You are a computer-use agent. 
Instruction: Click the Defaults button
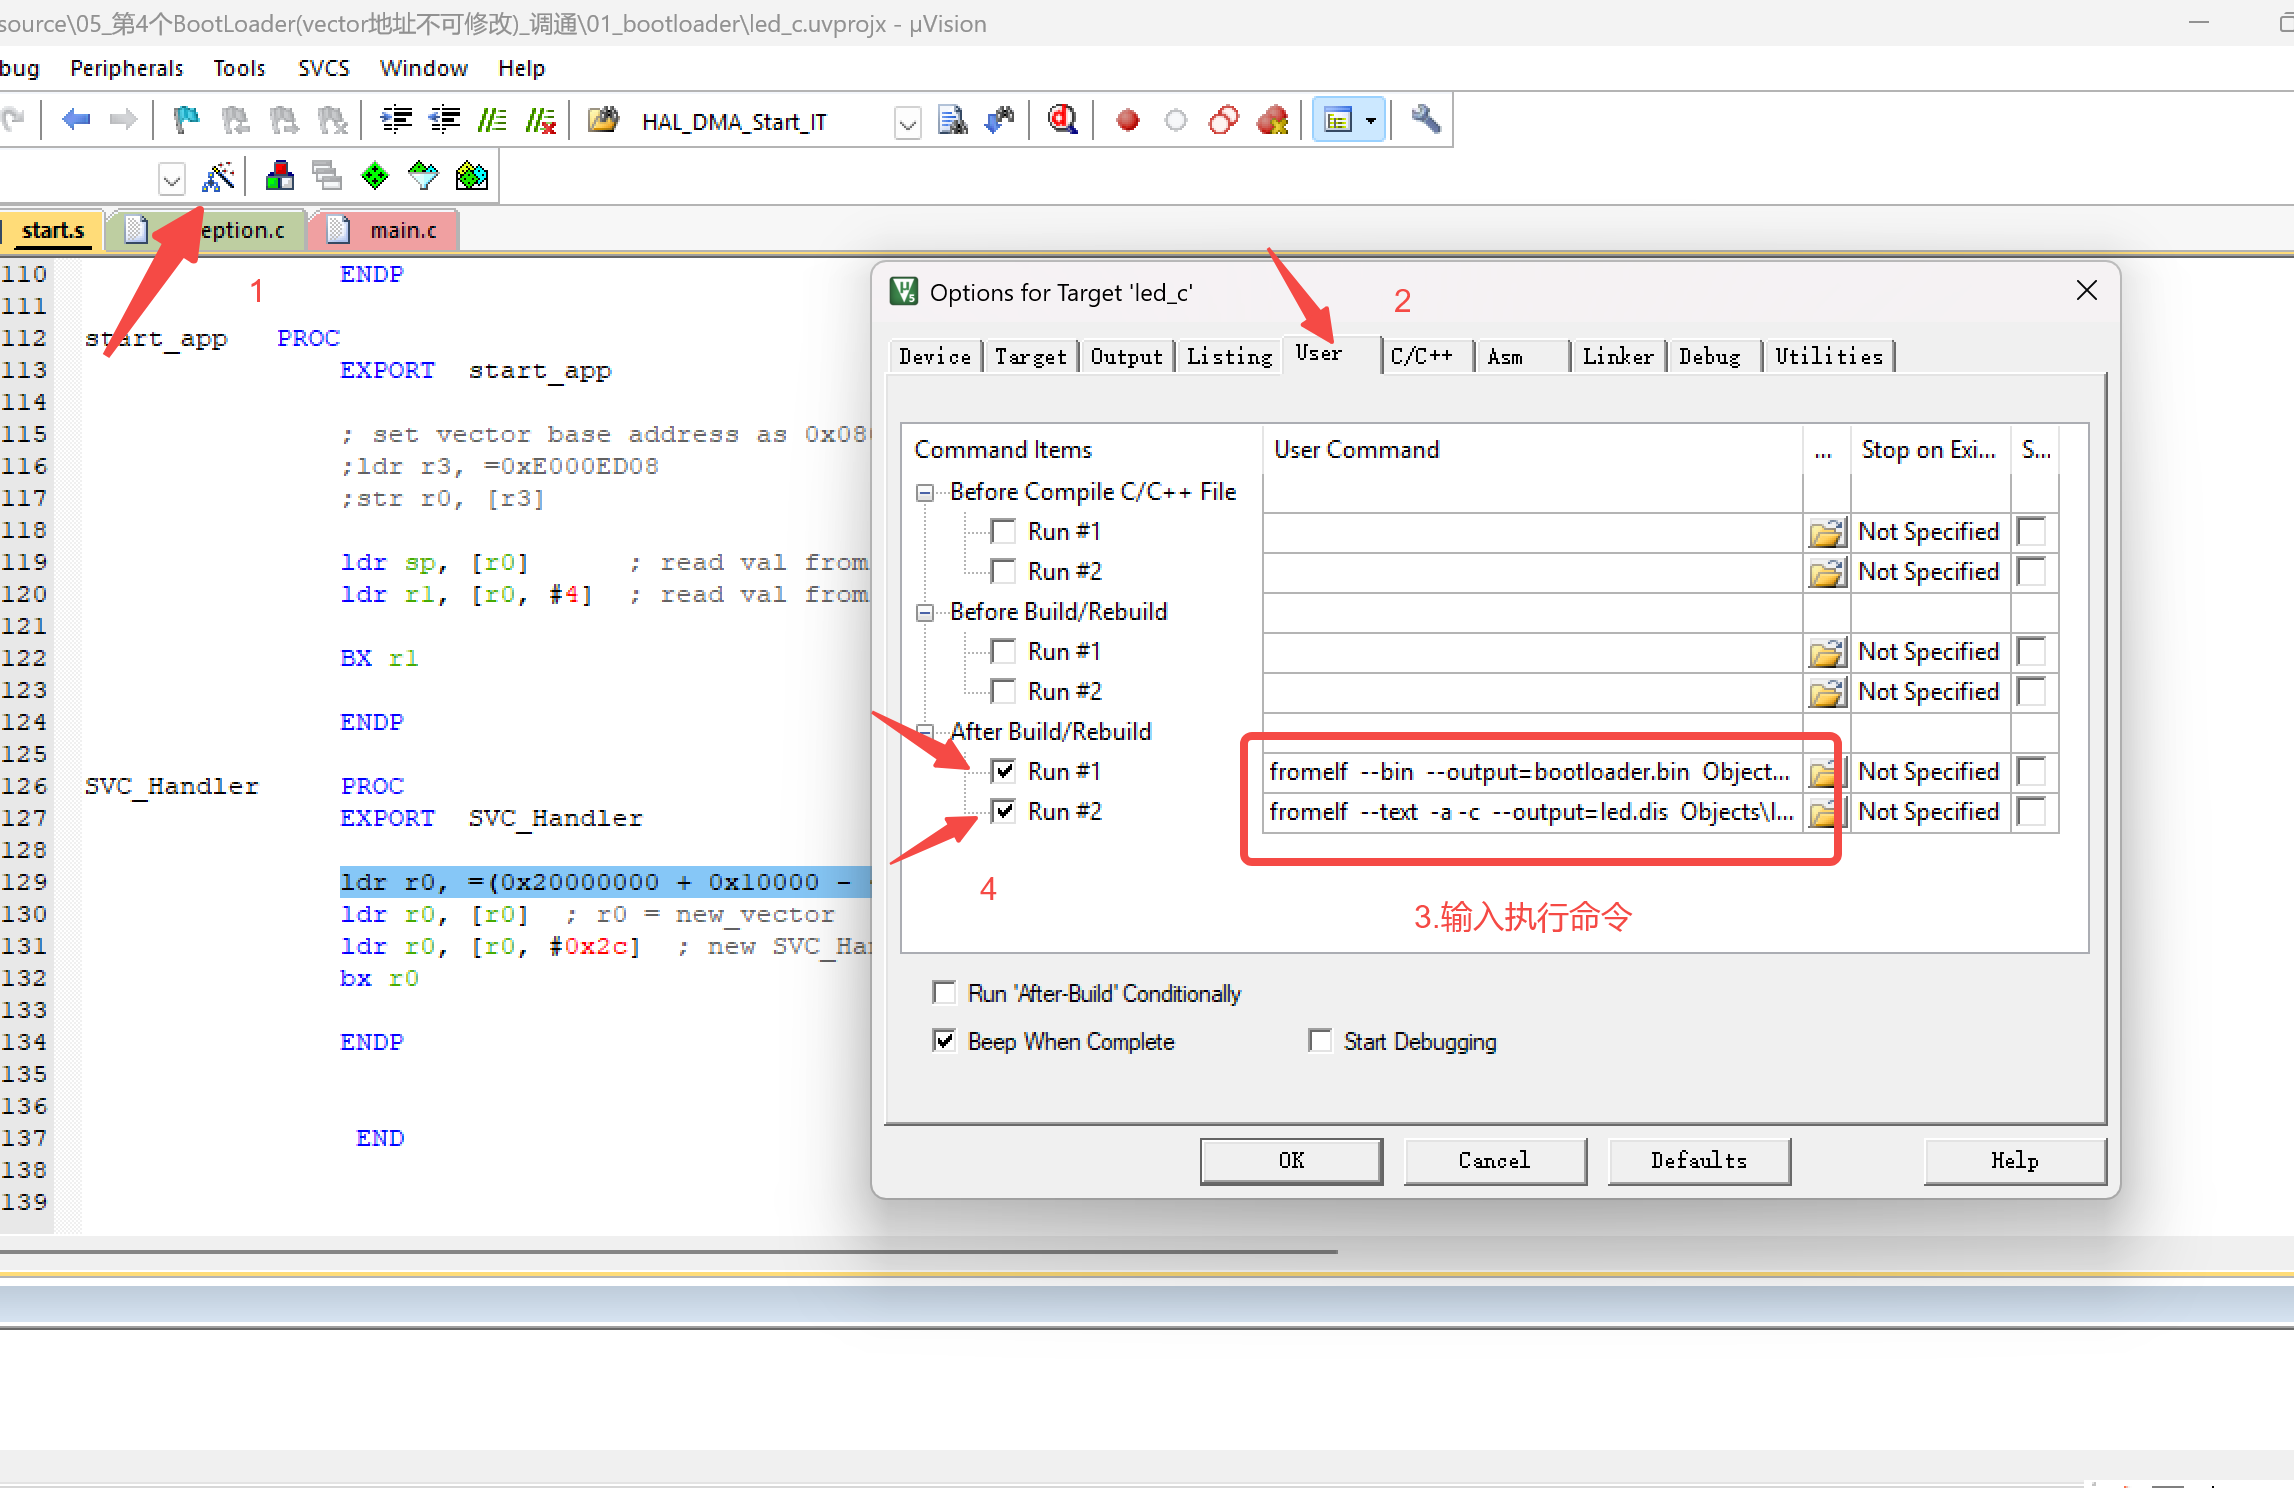pyautogui.click(x=1698, y=1160)
